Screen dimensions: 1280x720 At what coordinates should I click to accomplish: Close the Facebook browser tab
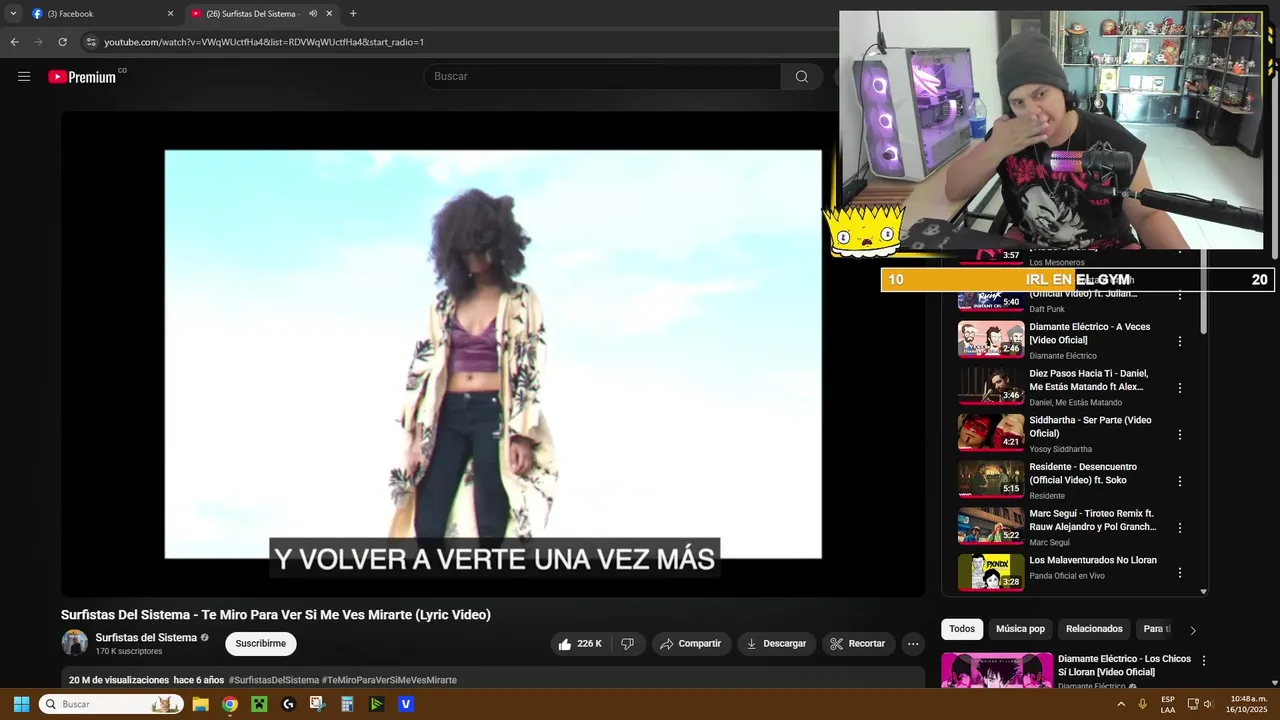click(170, 14)
